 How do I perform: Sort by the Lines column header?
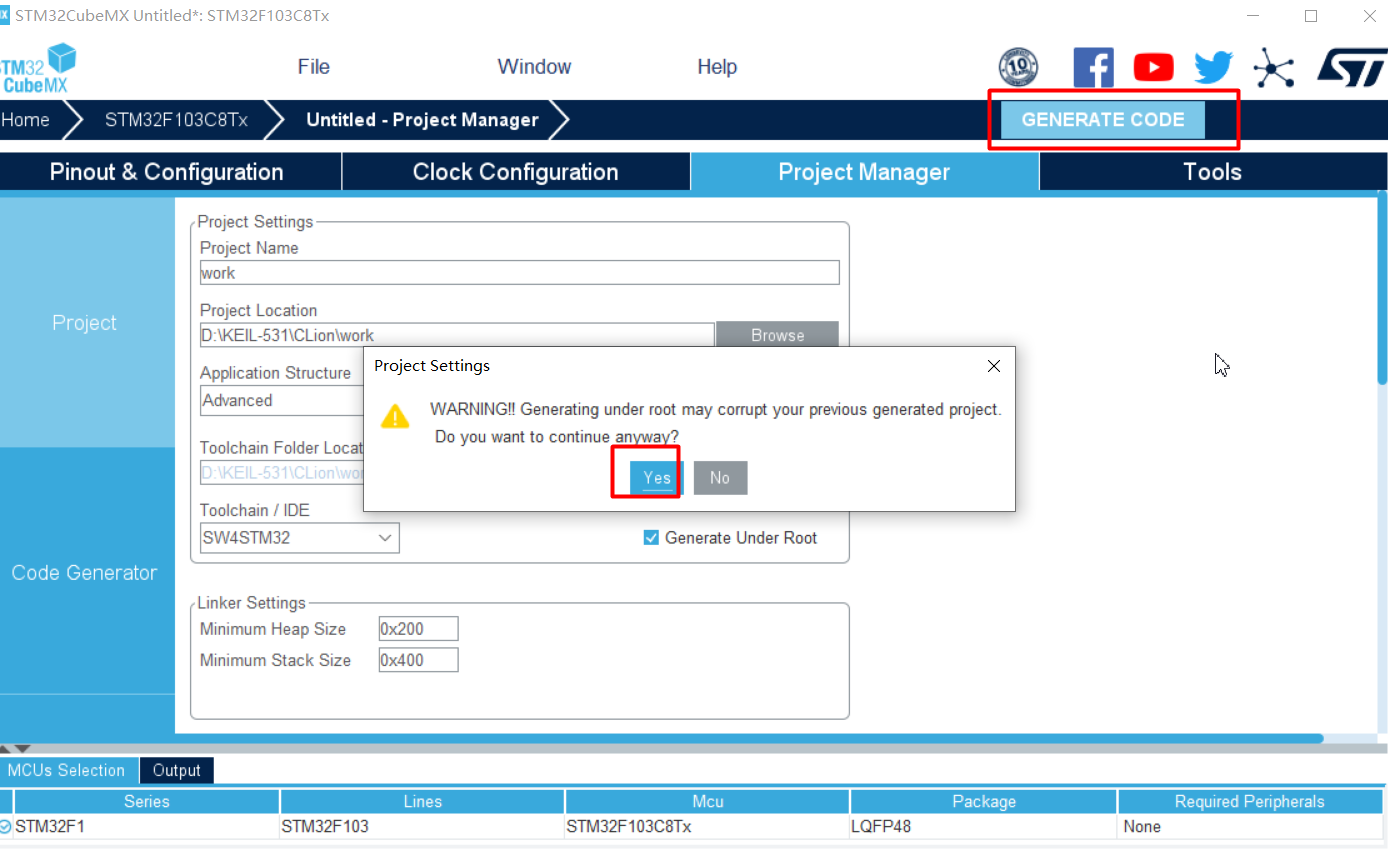422,801
